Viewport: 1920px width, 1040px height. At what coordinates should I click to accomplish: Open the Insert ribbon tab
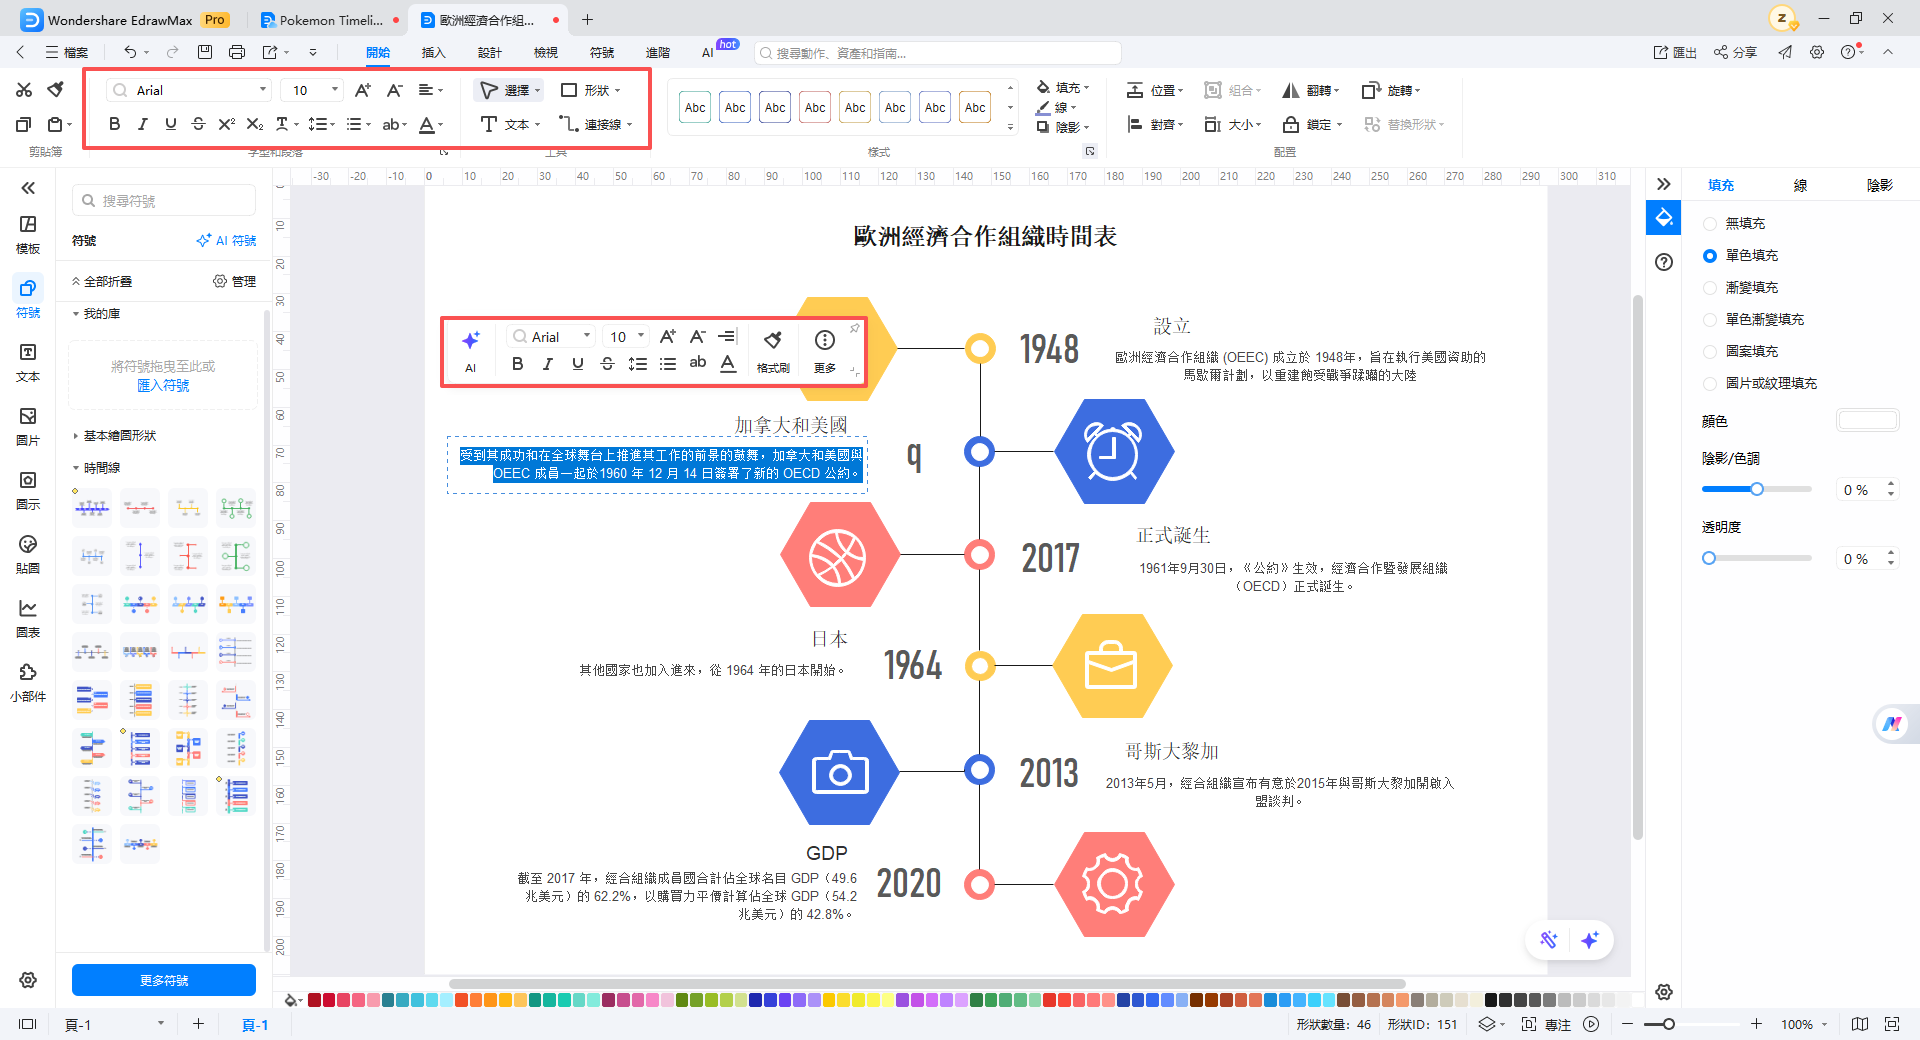(433, 52)
